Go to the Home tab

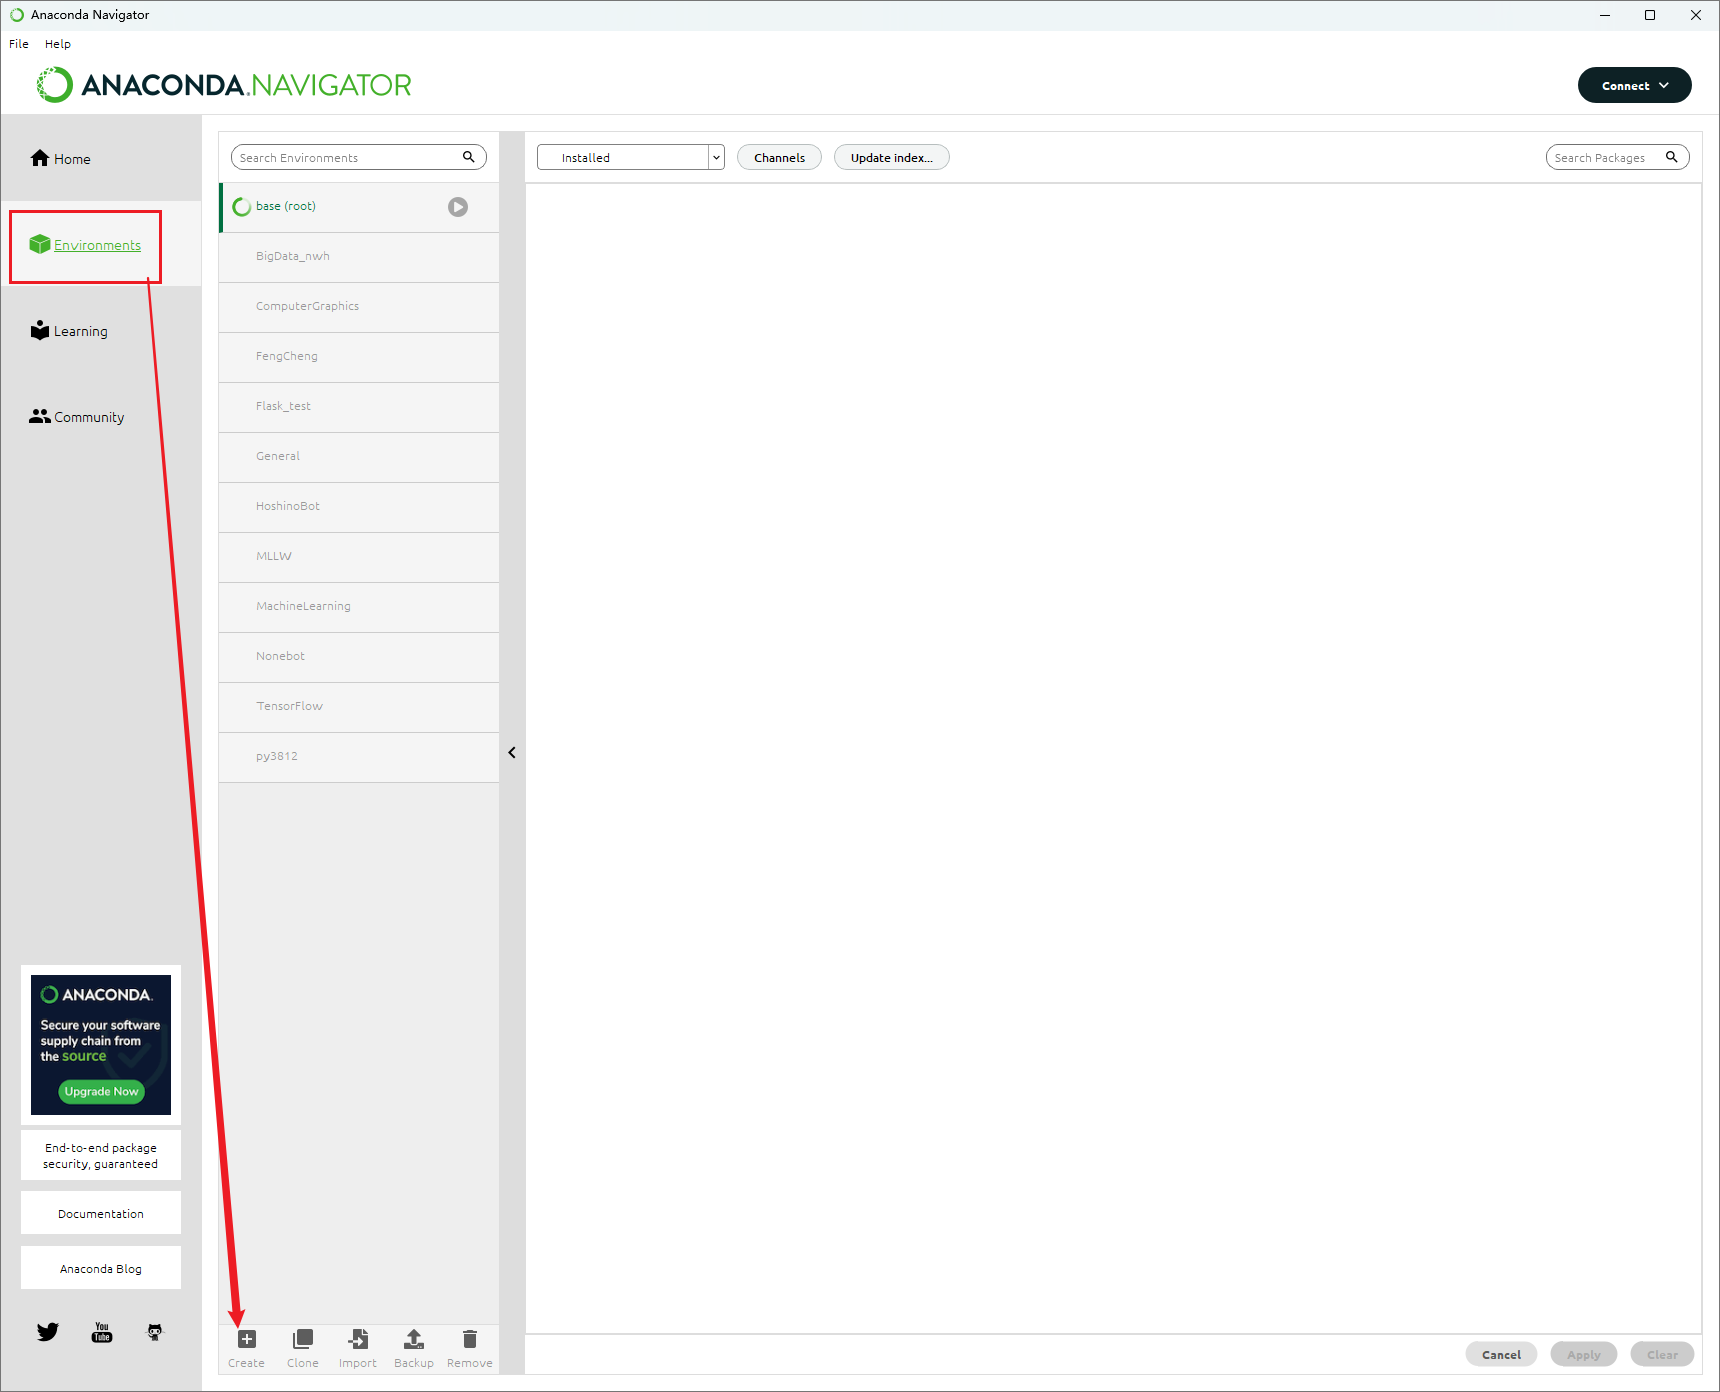[101, 158]
